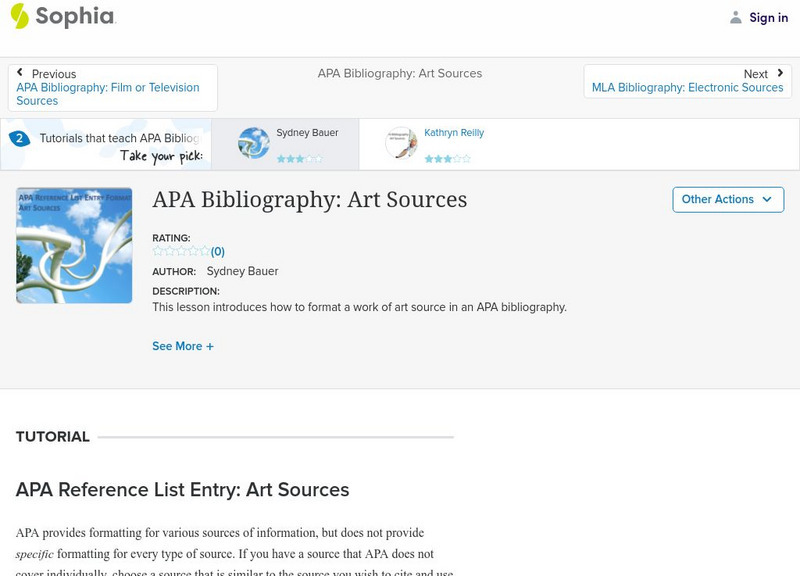This screenshot has width=800, height=576.
Task: Click Kathryn Reilly's avatar image
Action: pos(401,143)
